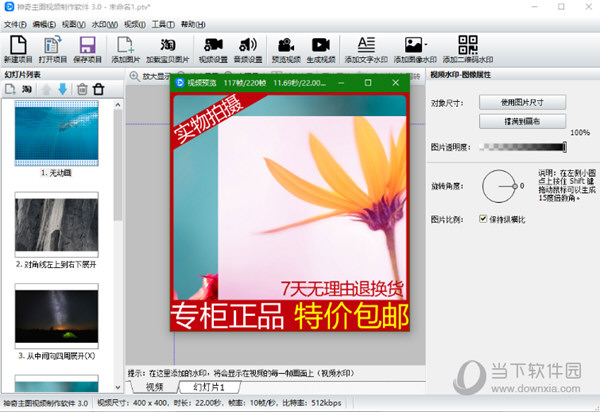Screen dimensions: 600x412
Task: Click the slide list vertical scrollbar thumb
Action: coord(118,164)
